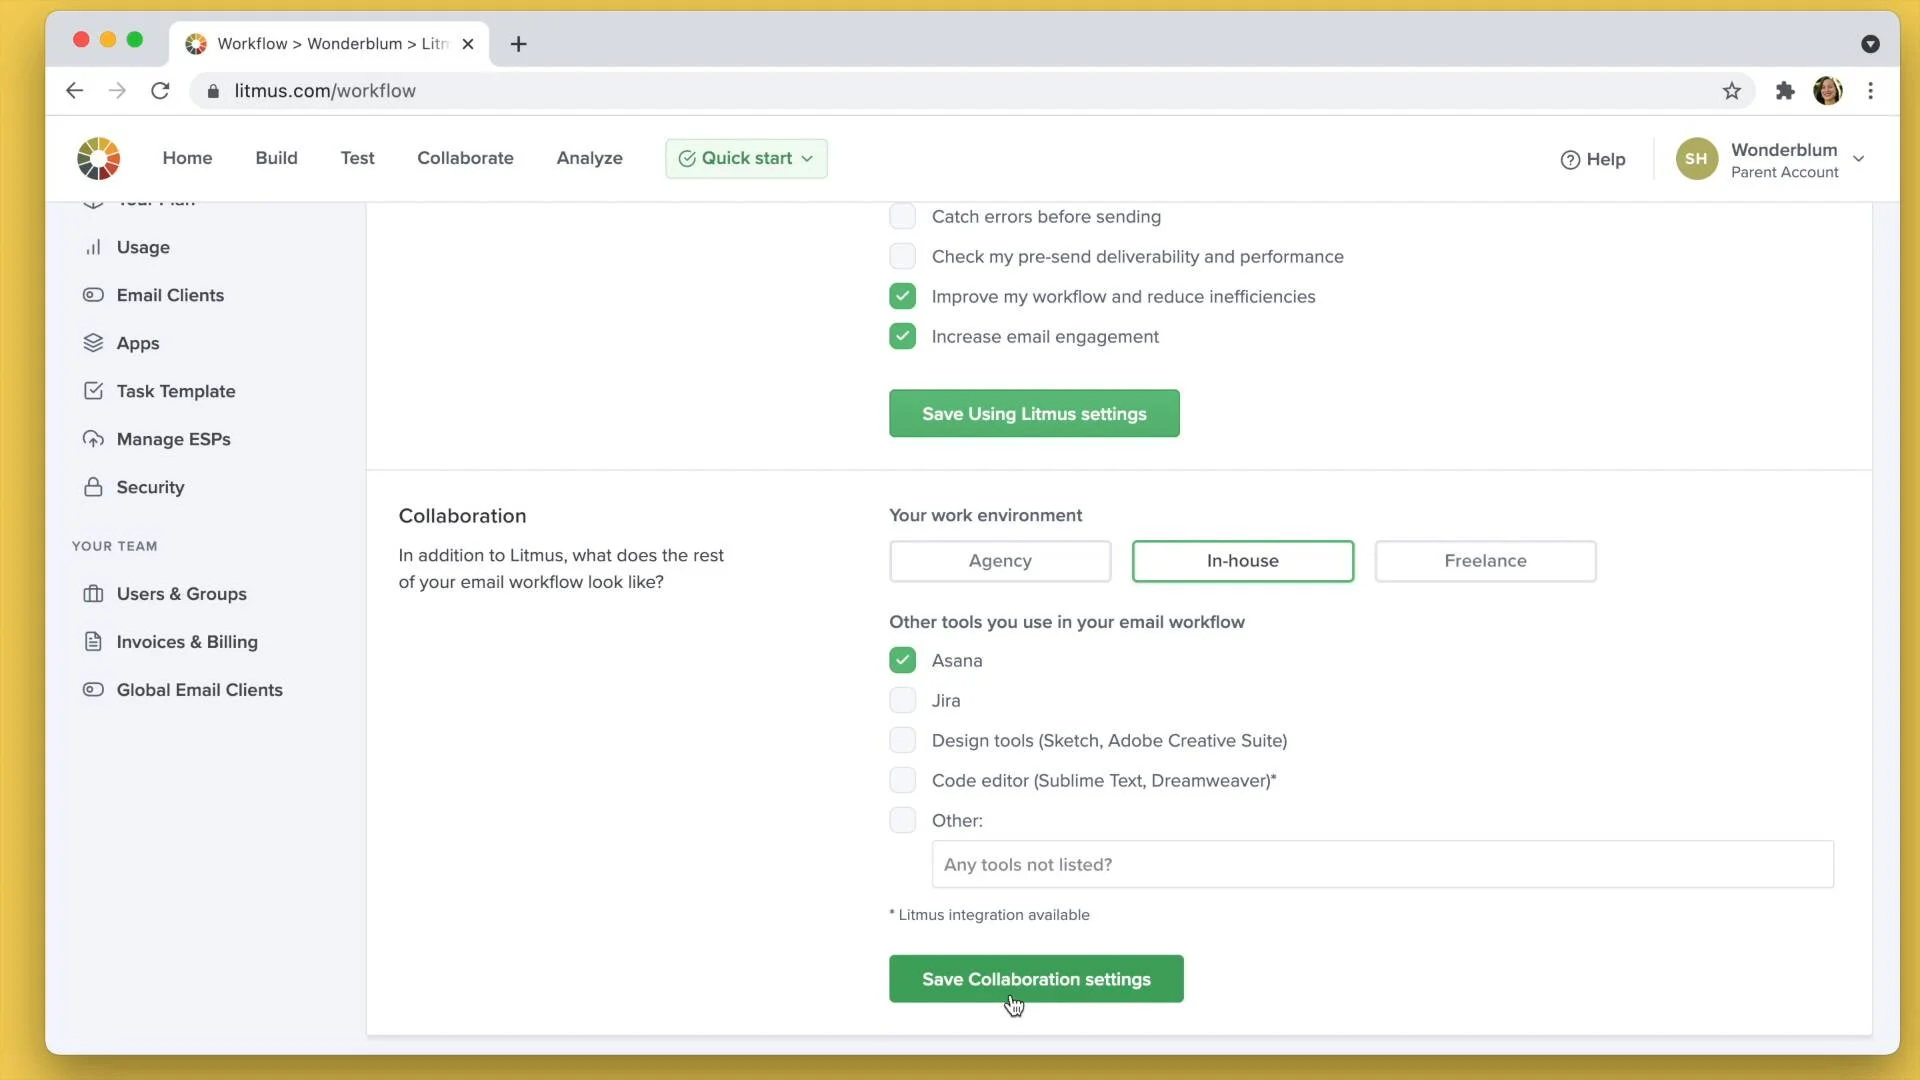1920x1080 pixels.
Task: Open the browser extensions puzzle icon
Action: (x=1785, y=91)
